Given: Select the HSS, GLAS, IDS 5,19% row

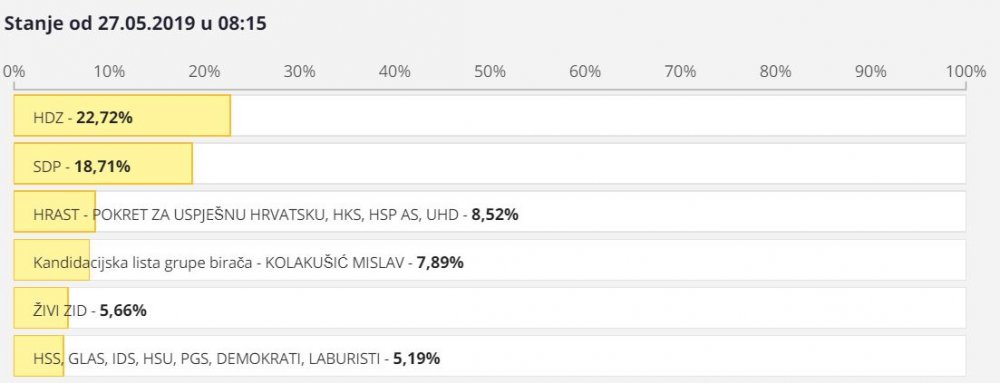Looking at the screenshot, I should pos(490,356).
